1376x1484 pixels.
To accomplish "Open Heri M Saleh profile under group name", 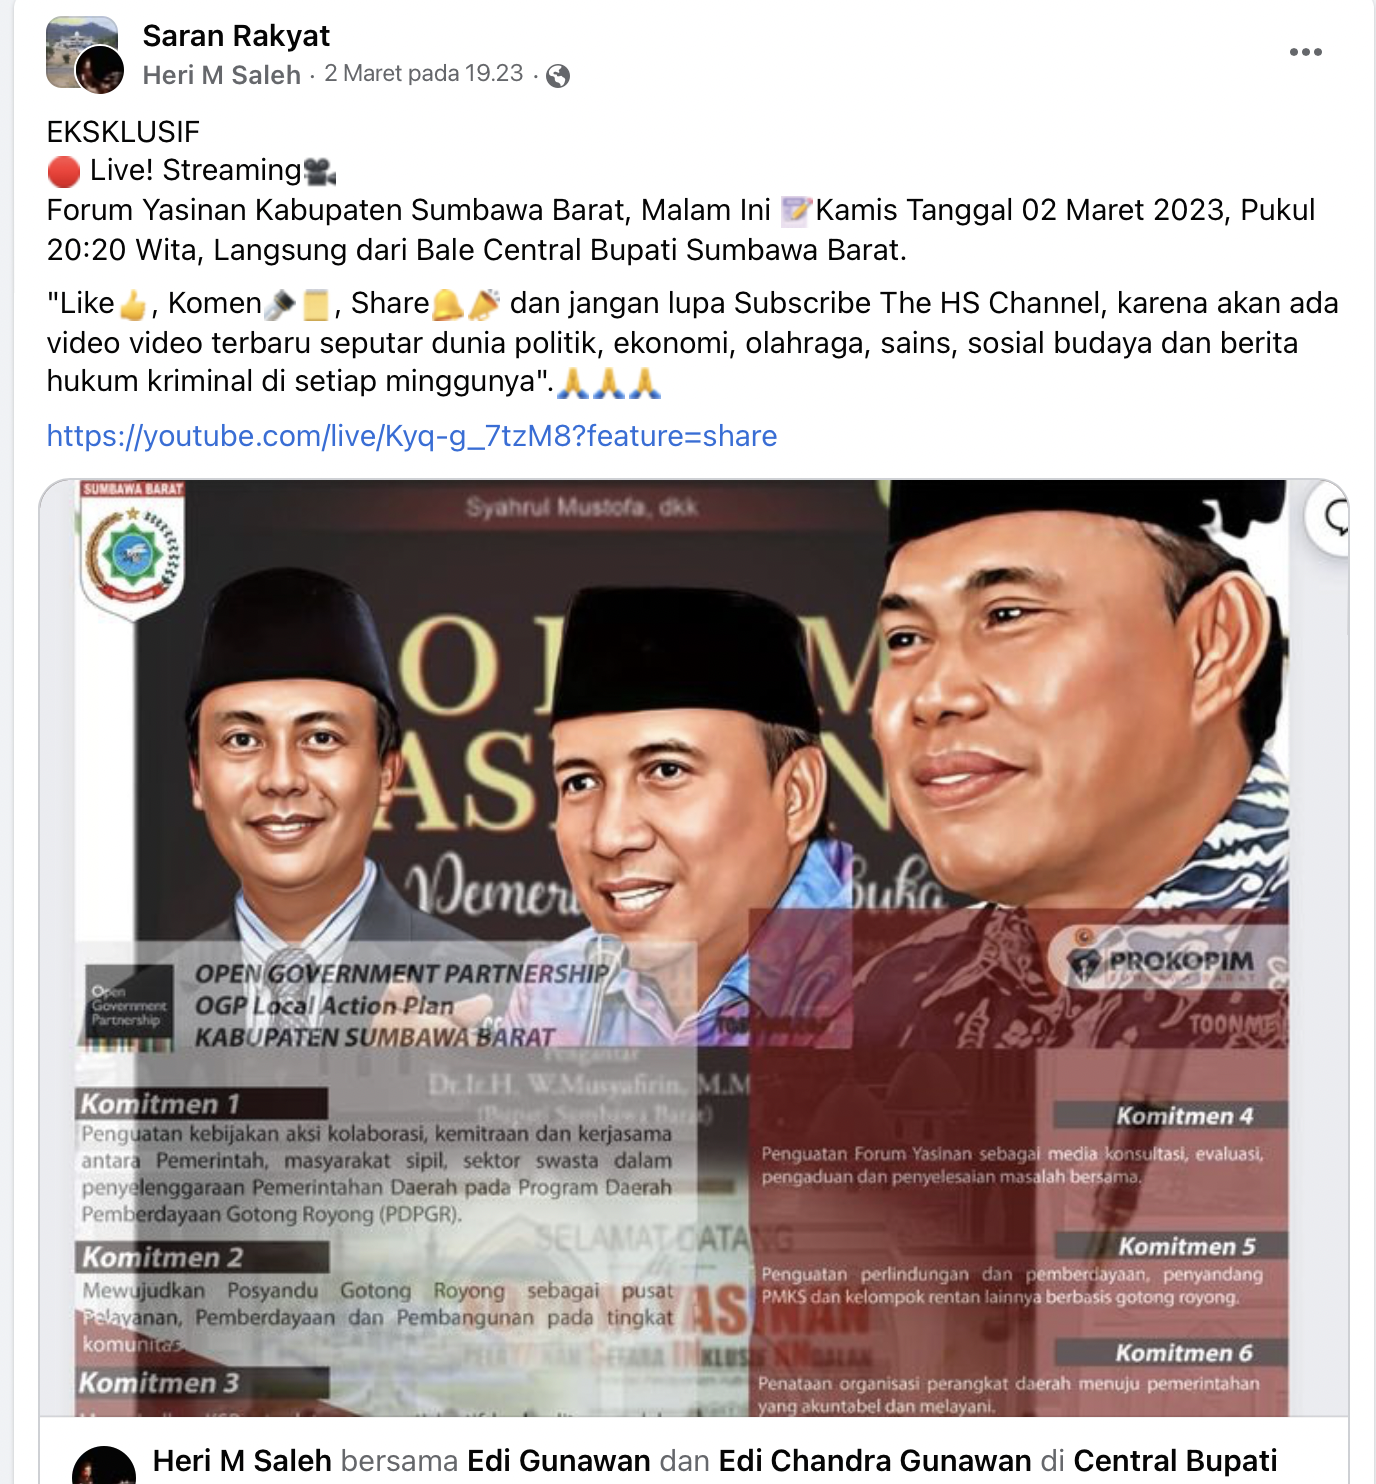I will coord(222,75).
